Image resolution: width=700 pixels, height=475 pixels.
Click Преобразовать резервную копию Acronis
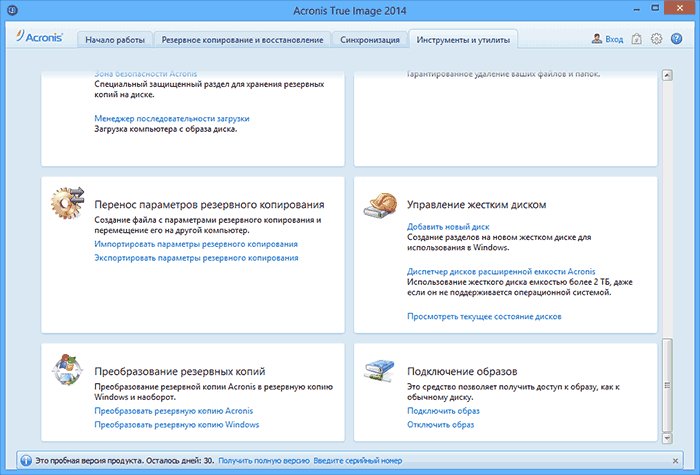[x=174, y=411]
